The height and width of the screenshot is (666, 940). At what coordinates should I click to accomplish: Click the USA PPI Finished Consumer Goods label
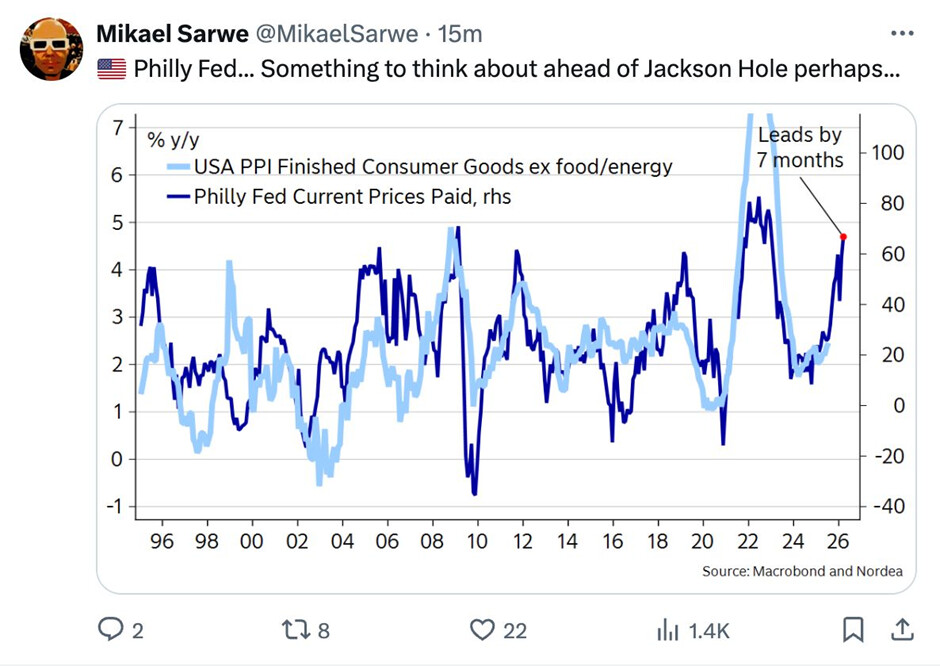coord(433,166)
